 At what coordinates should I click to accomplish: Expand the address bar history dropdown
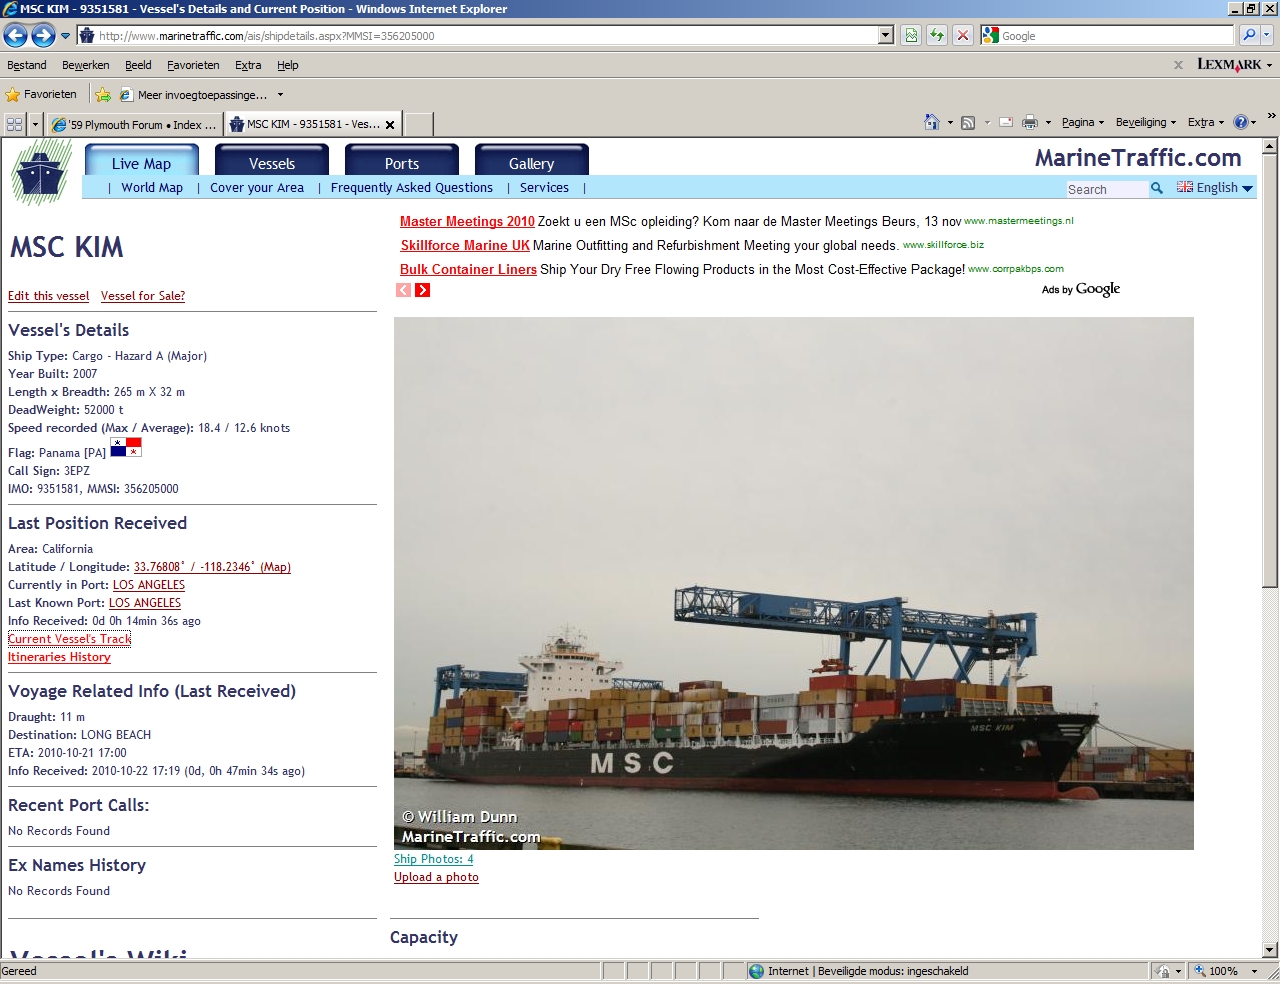coord(886,36)
